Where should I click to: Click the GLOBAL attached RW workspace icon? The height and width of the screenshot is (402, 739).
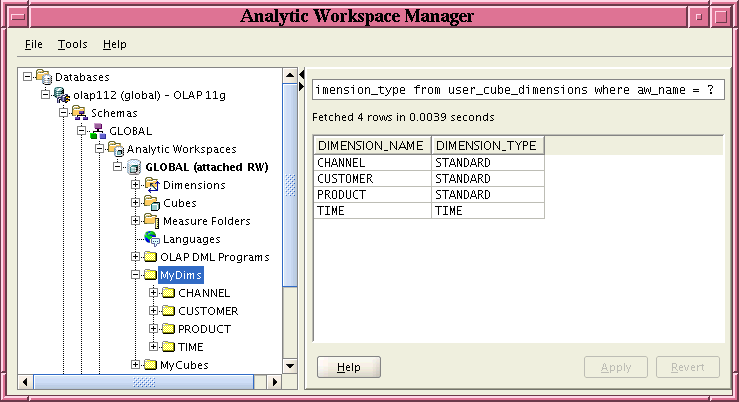[134, 167]
